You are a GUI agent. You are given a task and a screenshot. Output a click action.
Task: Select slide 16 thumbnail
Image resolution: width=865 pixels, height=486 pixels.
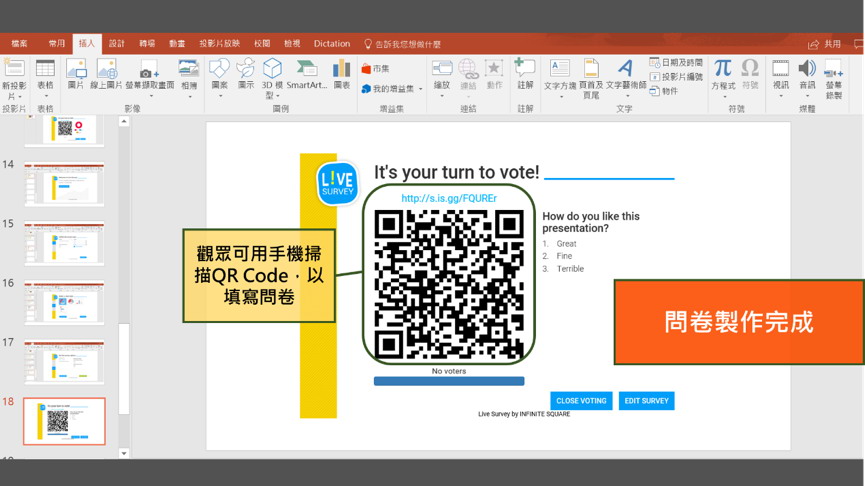(x=64, y=302)
